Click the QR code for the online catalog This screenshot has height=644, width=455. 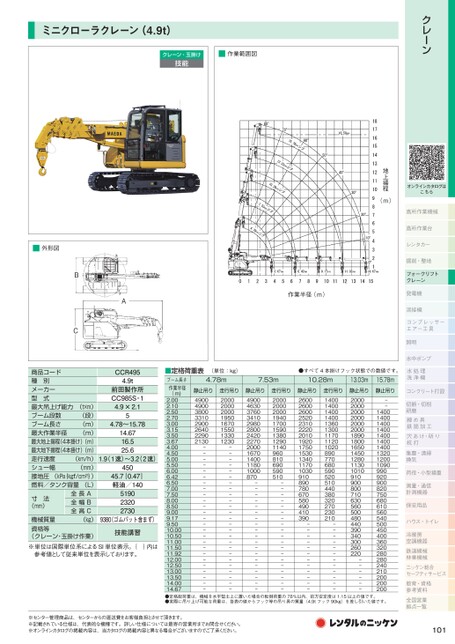[x=427, y=162]
